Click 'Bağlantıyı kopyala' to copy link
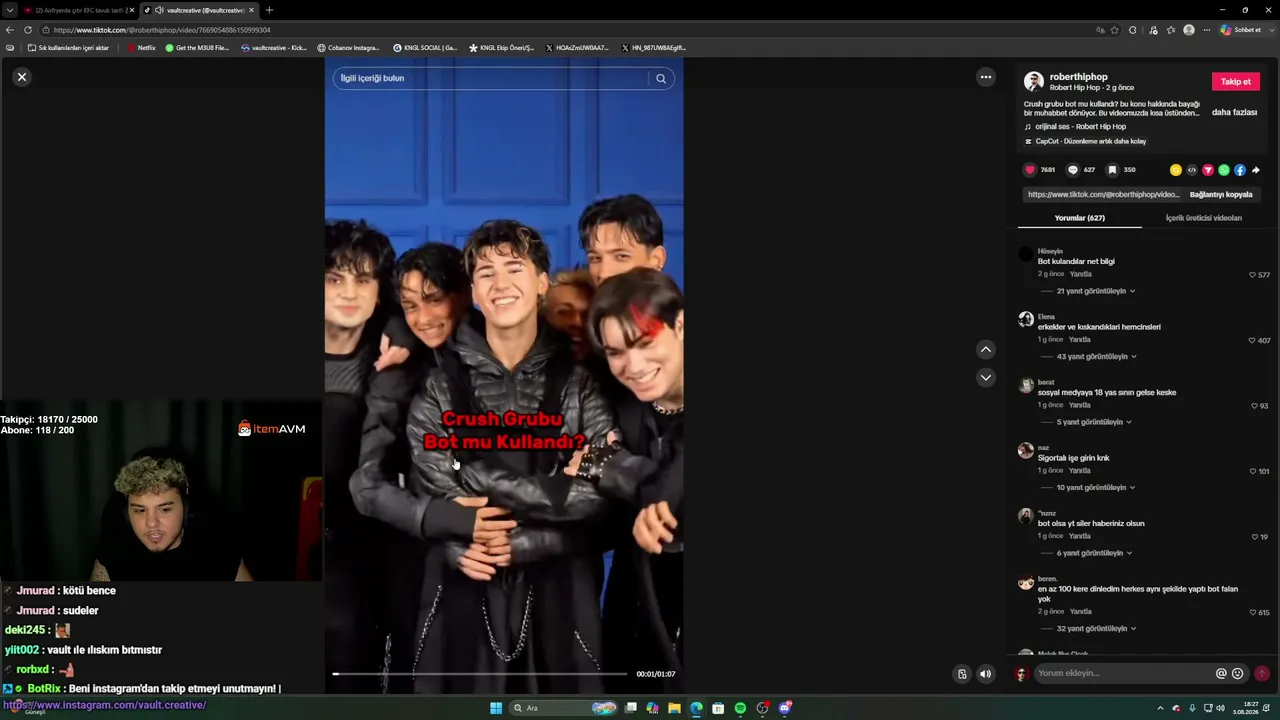 click(1221, 195)
